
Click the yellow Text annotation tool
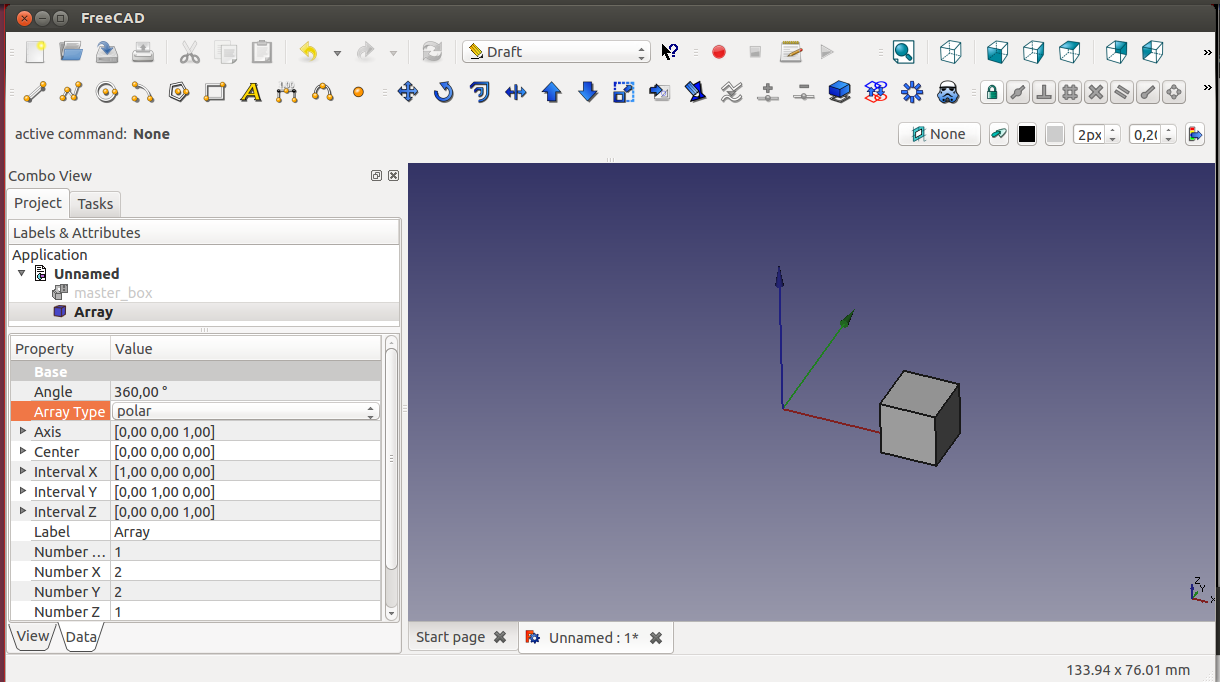click(251, 93)
